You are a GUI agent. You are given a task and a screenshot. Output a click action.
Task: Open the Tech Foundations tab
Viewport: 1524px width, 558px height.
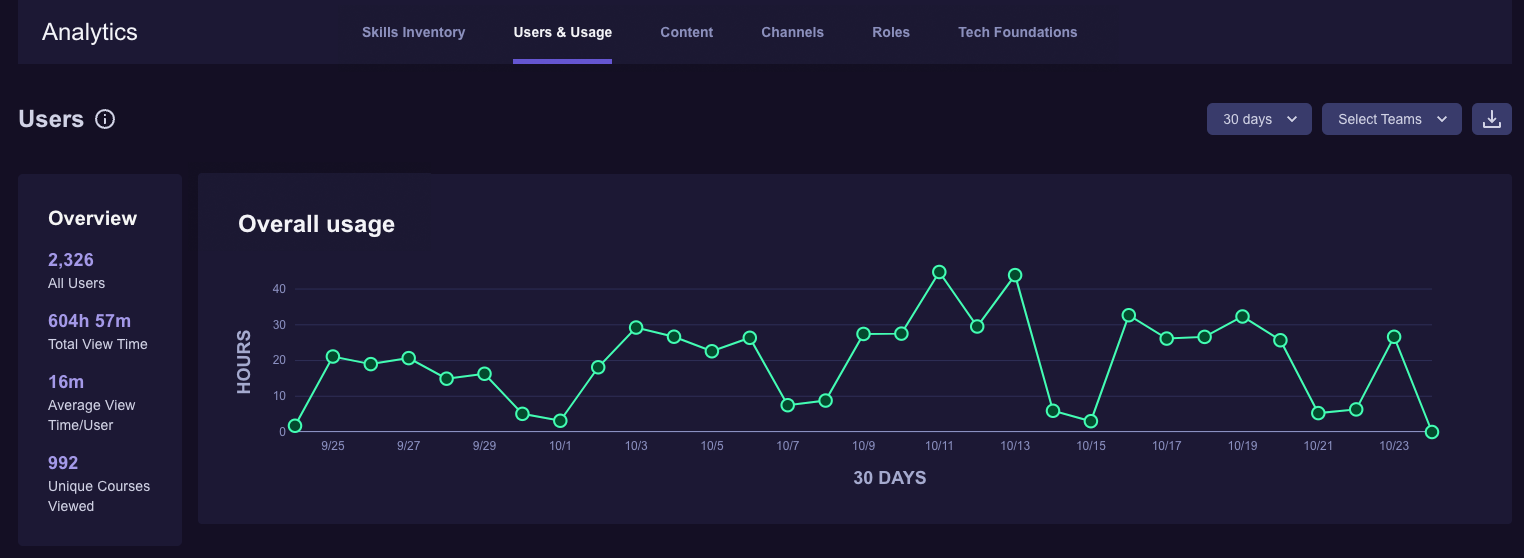tap(1018, 32)
